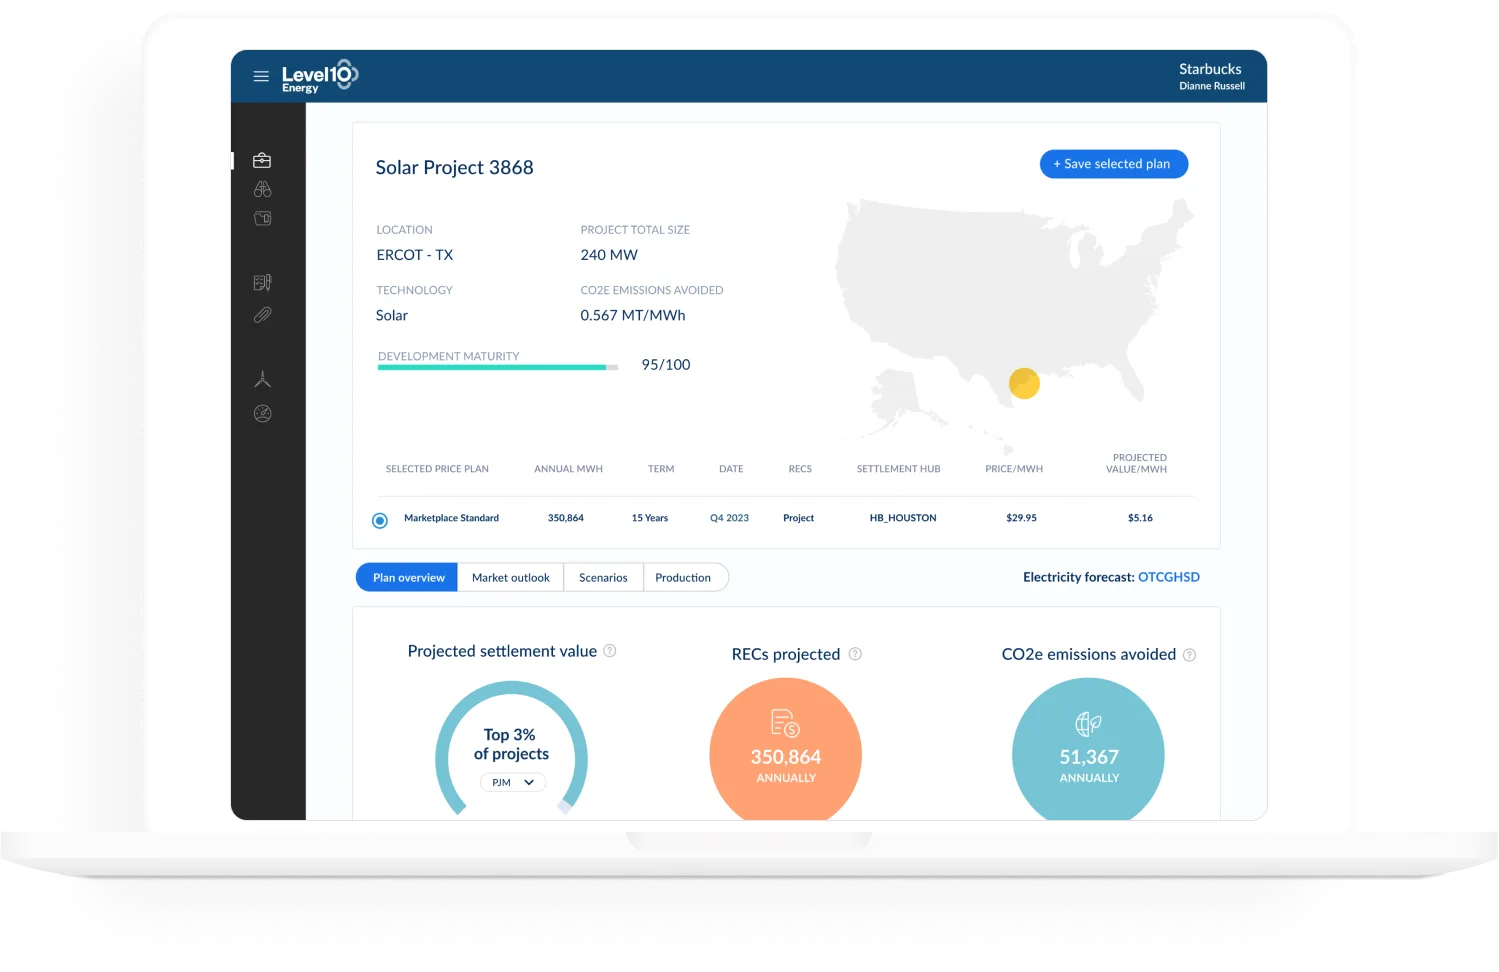Click the teal 51,367 emissions circle
The height and width of the screenshot is (972, 1499).
[1088, 750]
